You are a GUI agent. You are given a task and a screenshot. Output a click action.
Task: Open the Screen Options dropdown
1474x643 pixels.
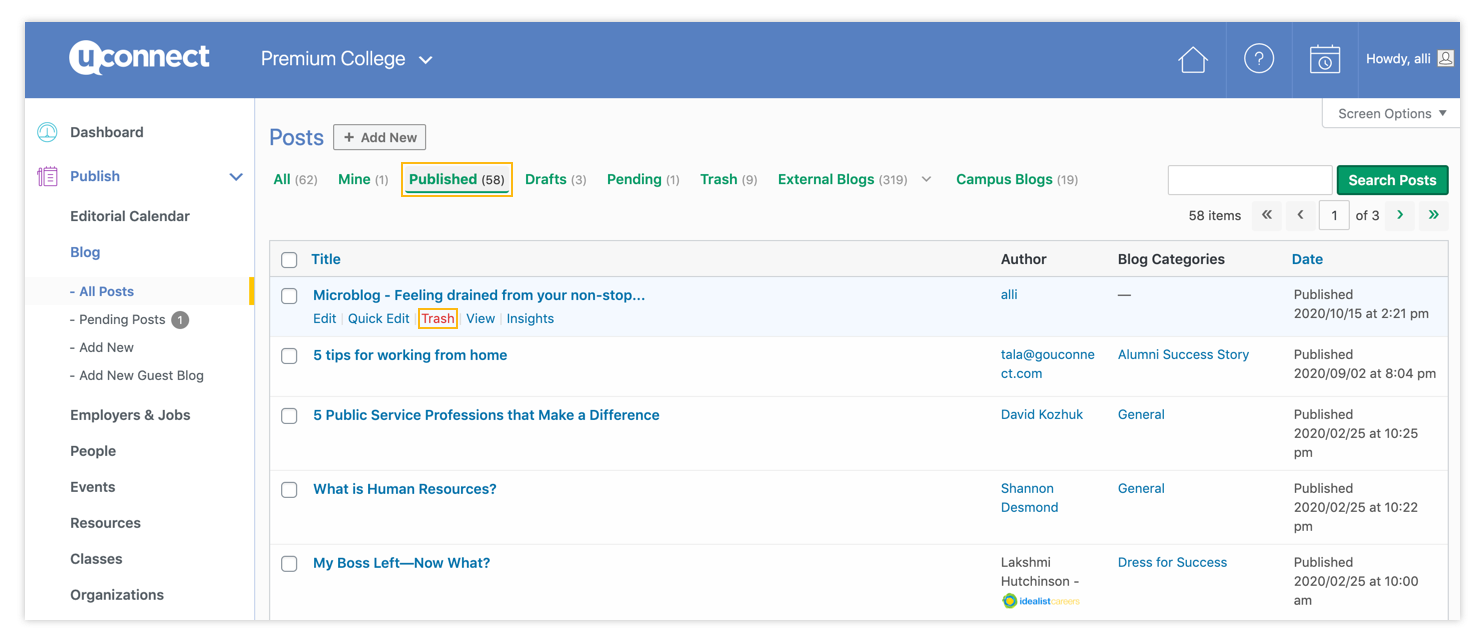1391,114
